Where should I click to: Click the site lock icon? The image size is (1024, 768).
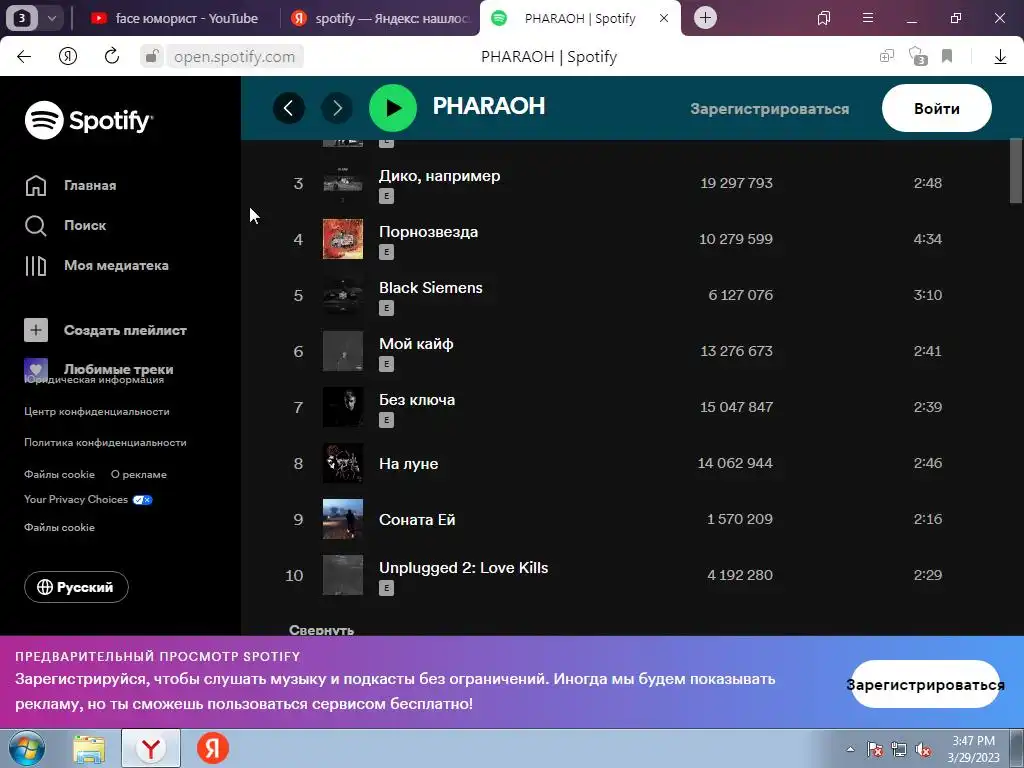[152, 56]
